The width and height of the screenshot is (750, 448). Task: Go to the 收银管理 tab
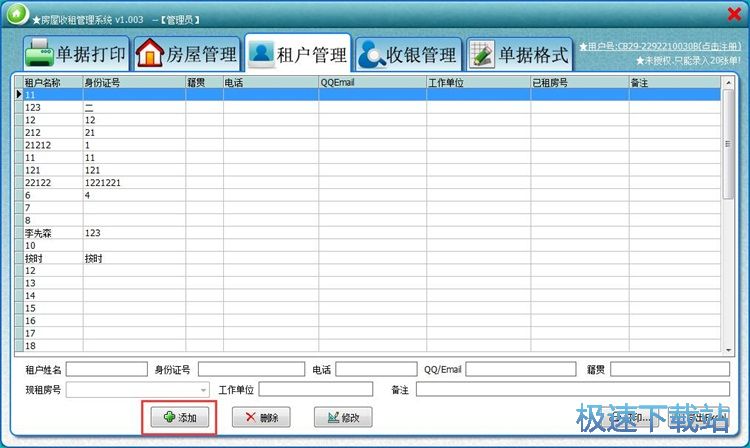tap(408, 54)
